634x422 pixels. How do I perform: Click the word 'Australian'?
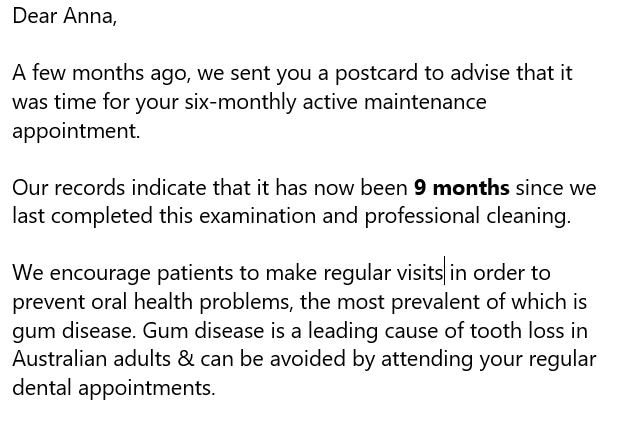tap(59, 359)
